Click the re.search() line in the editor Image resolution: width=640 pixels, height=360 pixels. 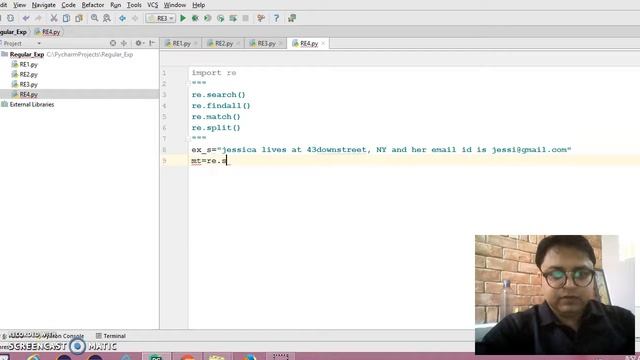click(218, 95)
